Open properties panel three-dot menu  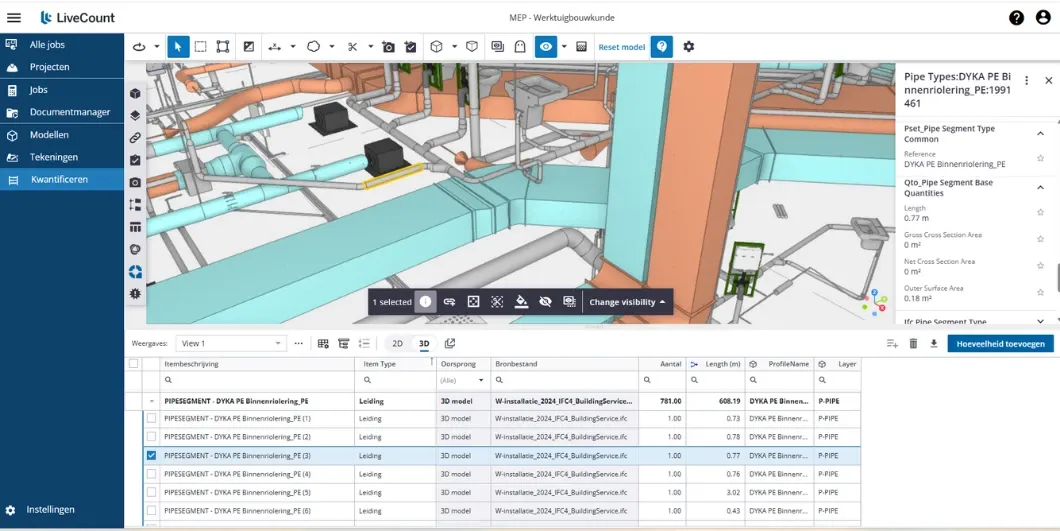[1026, 80]
